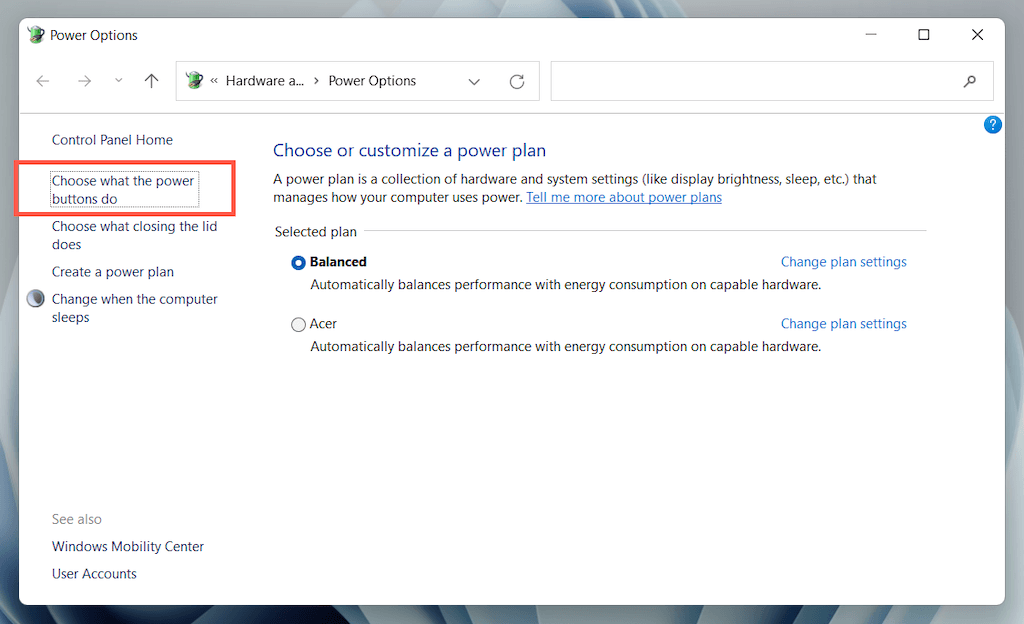Open Choose what closing the lid does
Viewport: 1024px width, 624px height.
135,235
